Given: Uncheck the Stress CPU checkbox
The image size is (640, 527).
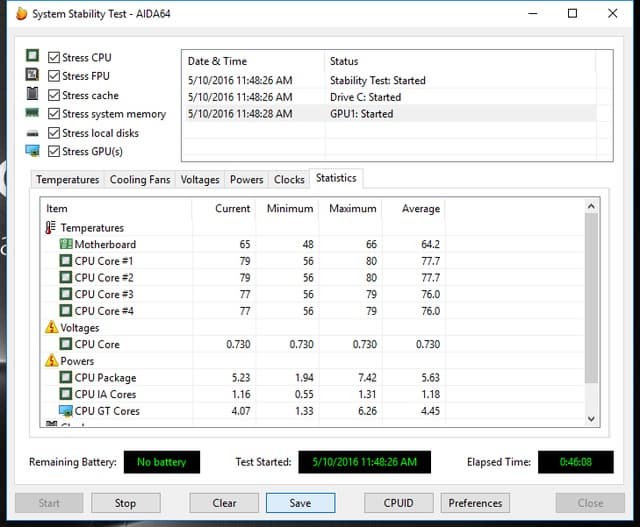Looking at the screenshot, I should coord(54,57).
